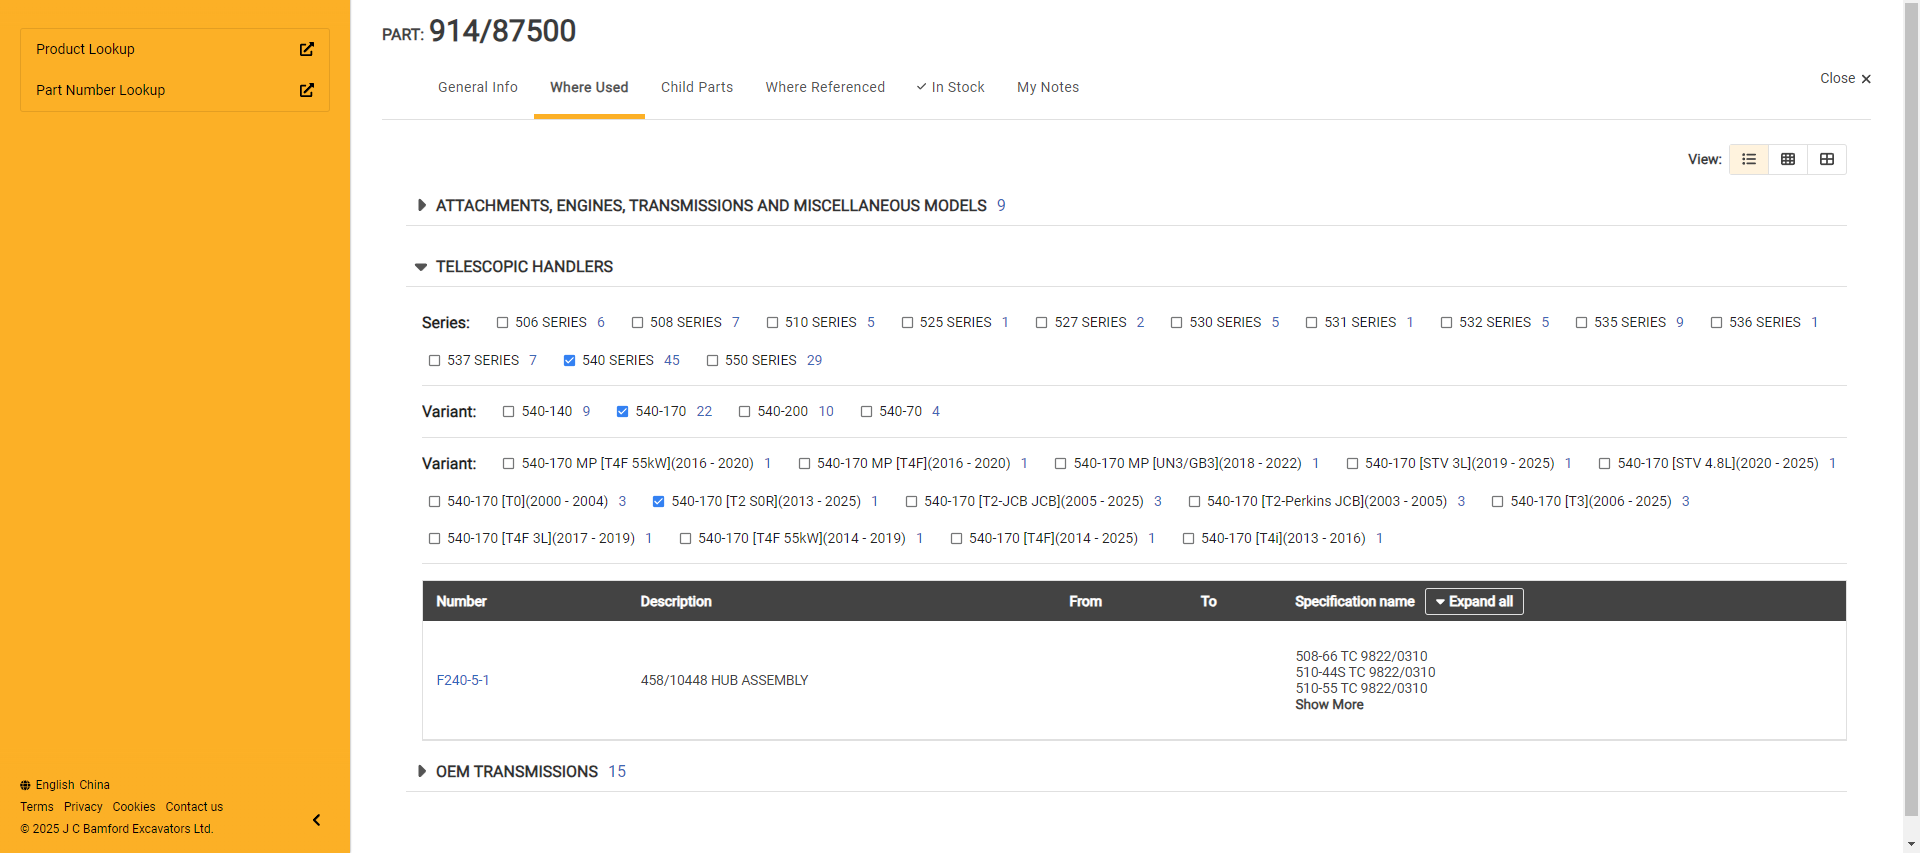Tick the 540-200 variant checkbox
The image size is (1920, 853).
[x=744, y=412]
